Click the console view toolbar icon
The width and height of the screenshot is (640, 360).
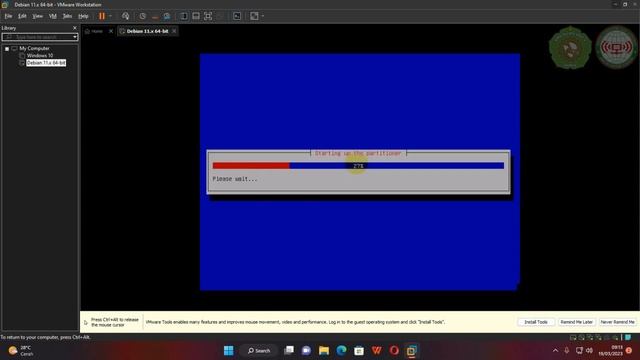[237, 16]
